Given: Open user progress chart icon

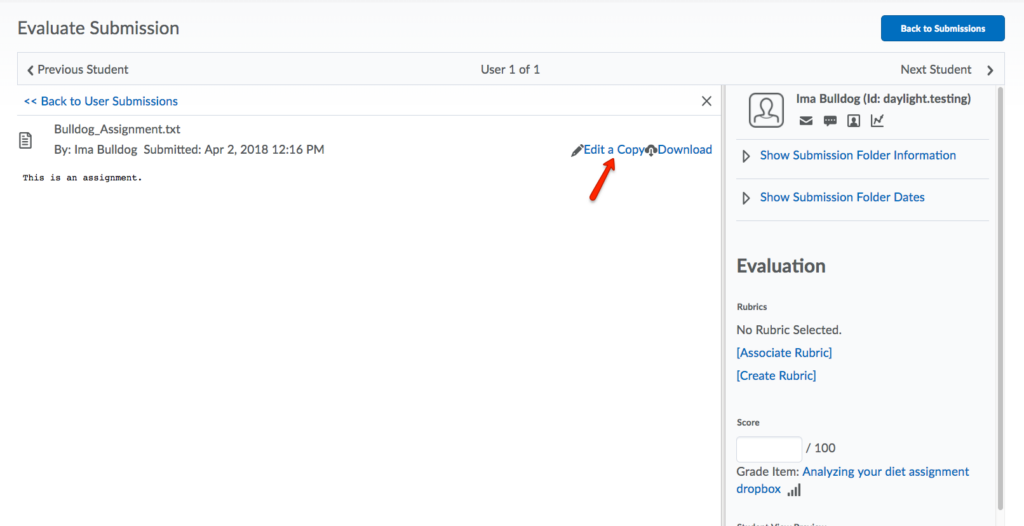Looking at the screenshot, I should [x=877, y=121].
